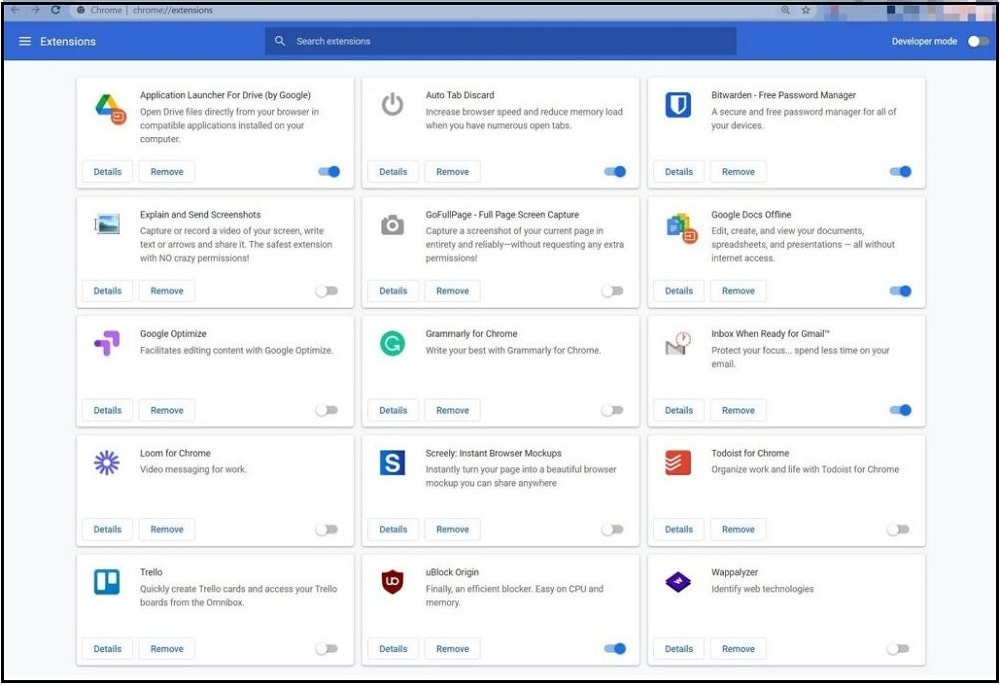The image size is (1000, 685).
Task: Disable uBlock Origin toggle
Action: click(615, 649)
